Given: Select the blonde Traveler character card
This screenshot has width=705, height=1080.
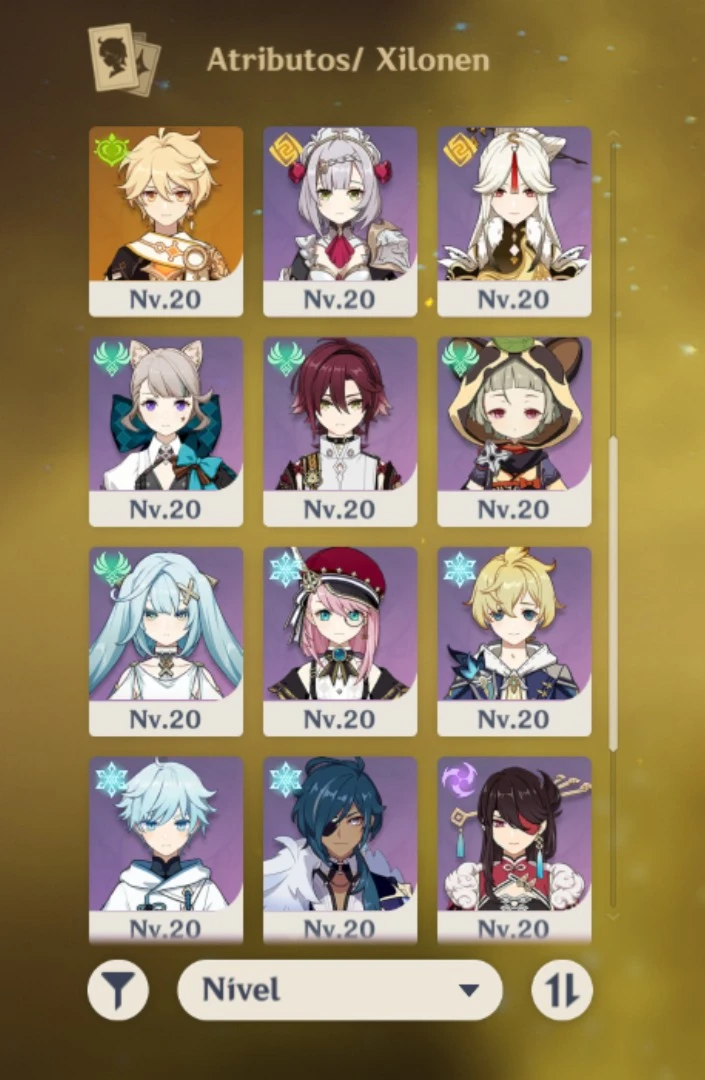Looking at the screenshot, I should [166, 221].
